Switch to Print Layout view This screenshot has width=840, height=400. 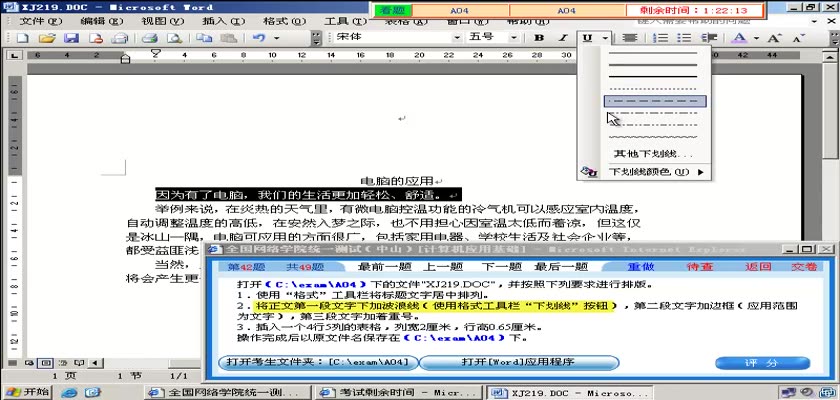click(x=47, y=363)
